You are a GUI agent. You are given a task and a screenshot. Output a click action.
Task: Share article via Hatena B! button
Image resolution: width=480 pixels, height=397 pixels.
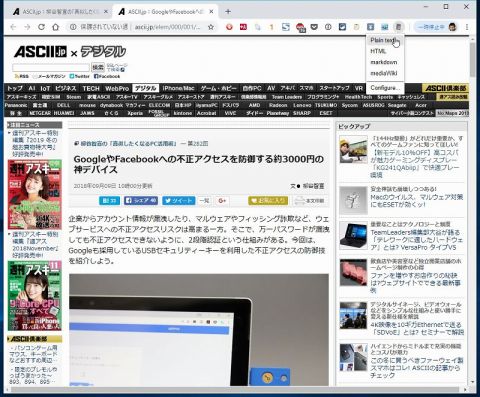coord(109,201)
